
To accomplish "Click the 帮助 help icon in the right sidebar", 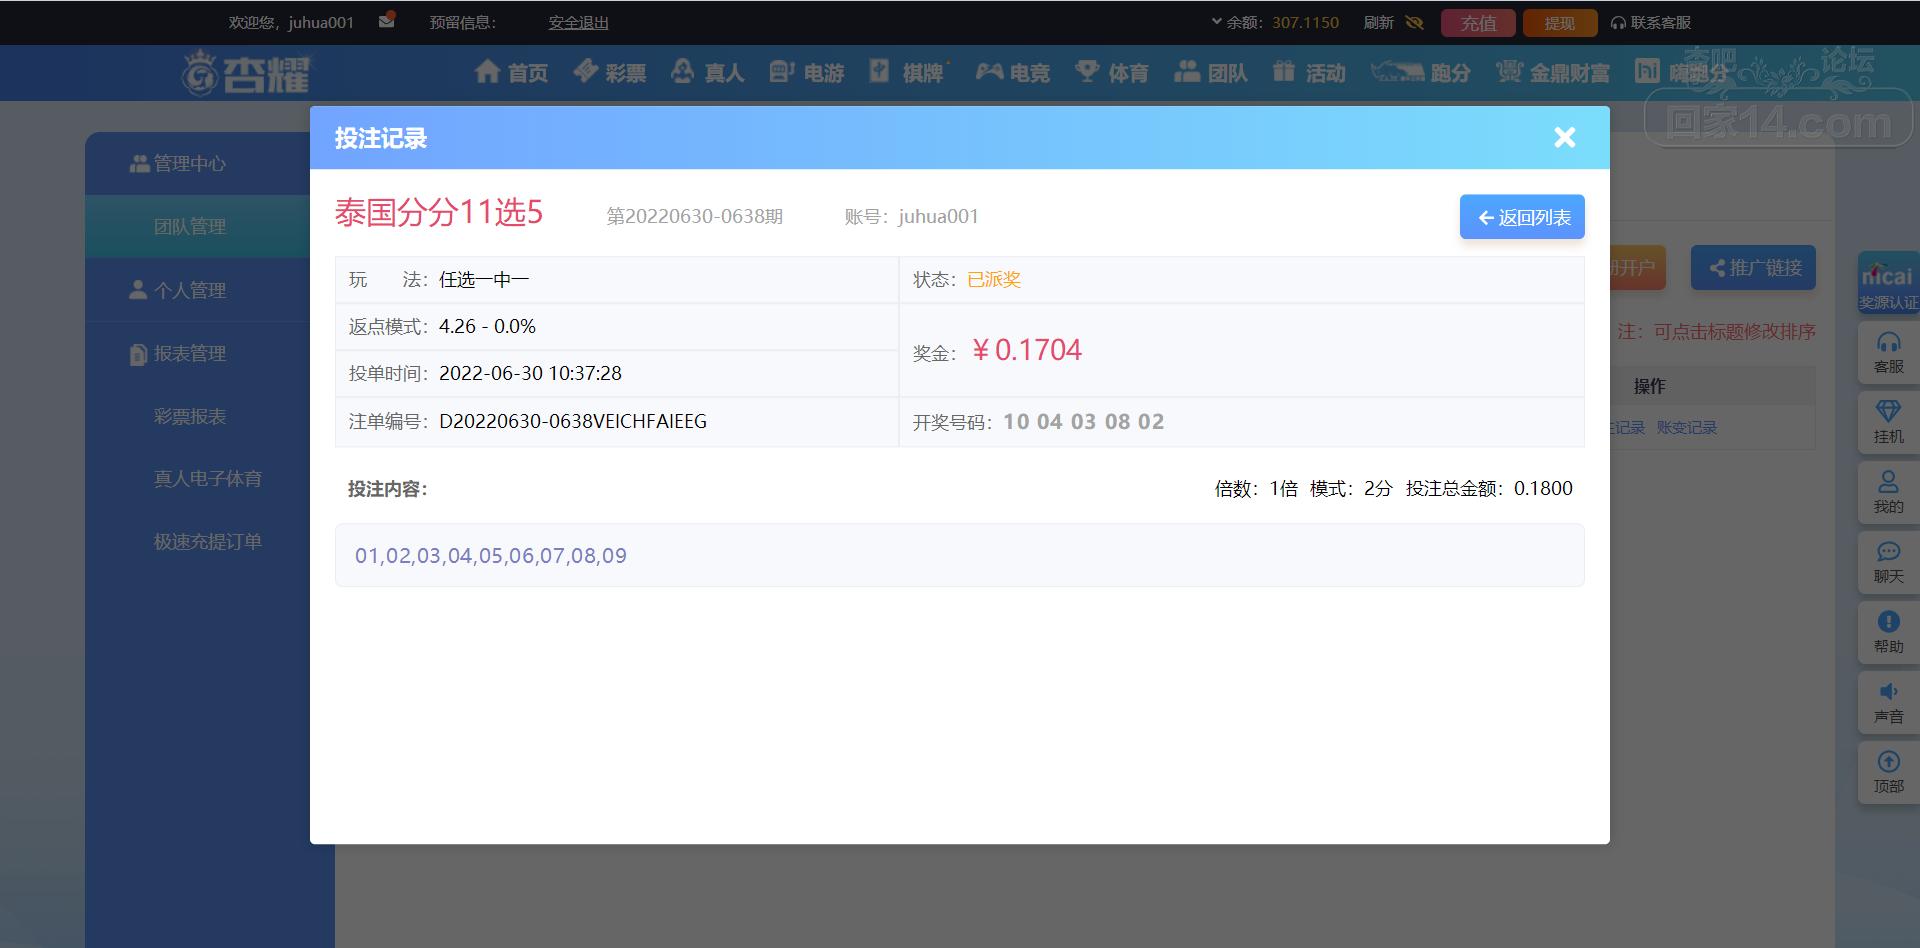I will (x=1888, y=622).
